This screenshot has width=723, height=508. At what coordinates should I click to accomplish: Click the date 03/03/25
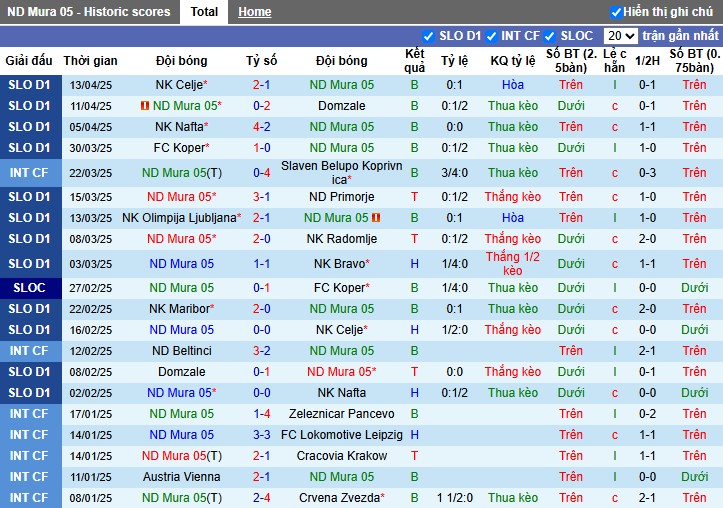[91, 264]
